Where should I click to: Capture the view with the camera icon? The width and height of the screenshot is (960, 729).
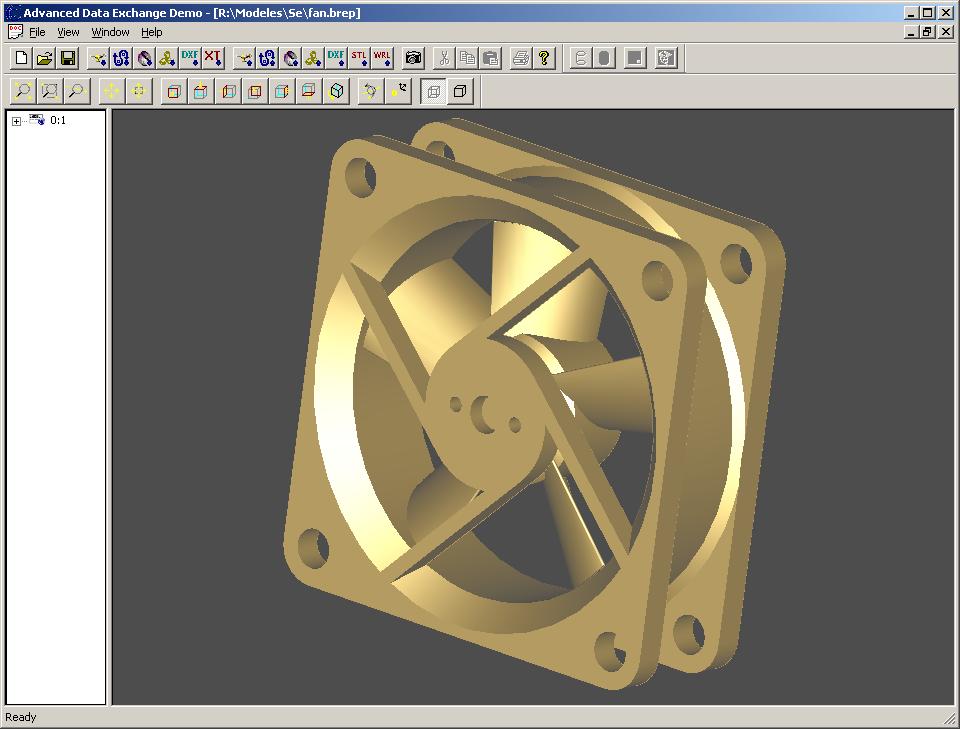click(x=413, y=58)
